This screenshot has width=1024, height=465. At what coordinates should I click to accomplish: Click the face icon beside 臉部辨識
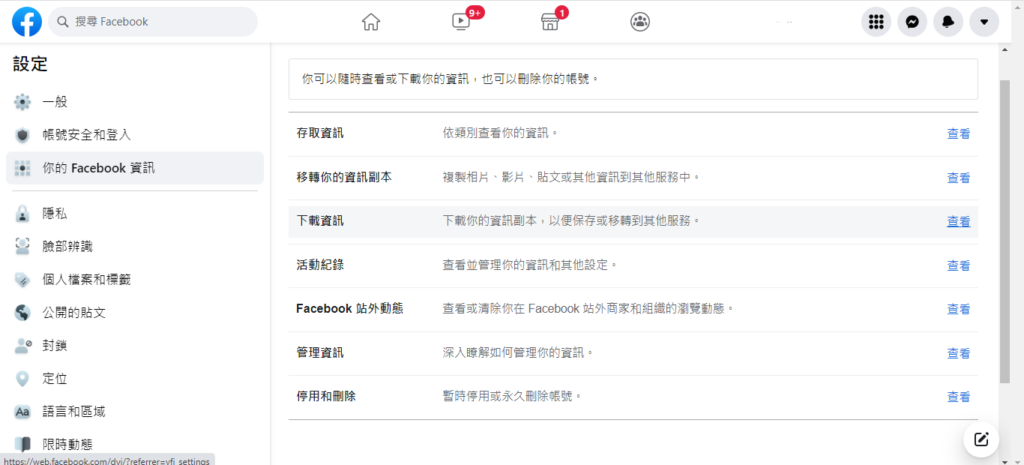click(23, 247)
